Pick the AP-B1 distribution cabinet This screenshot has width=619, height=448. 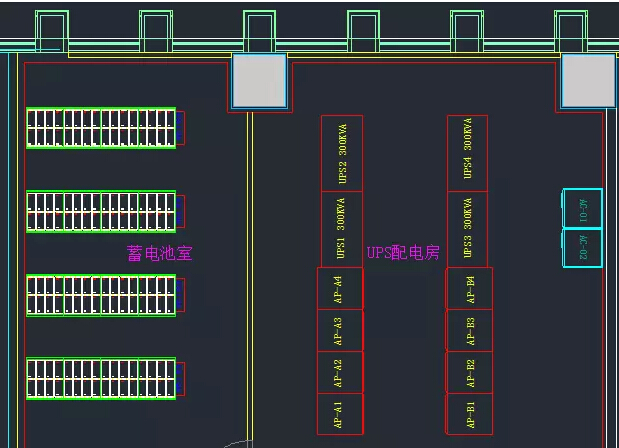point(469,414)
